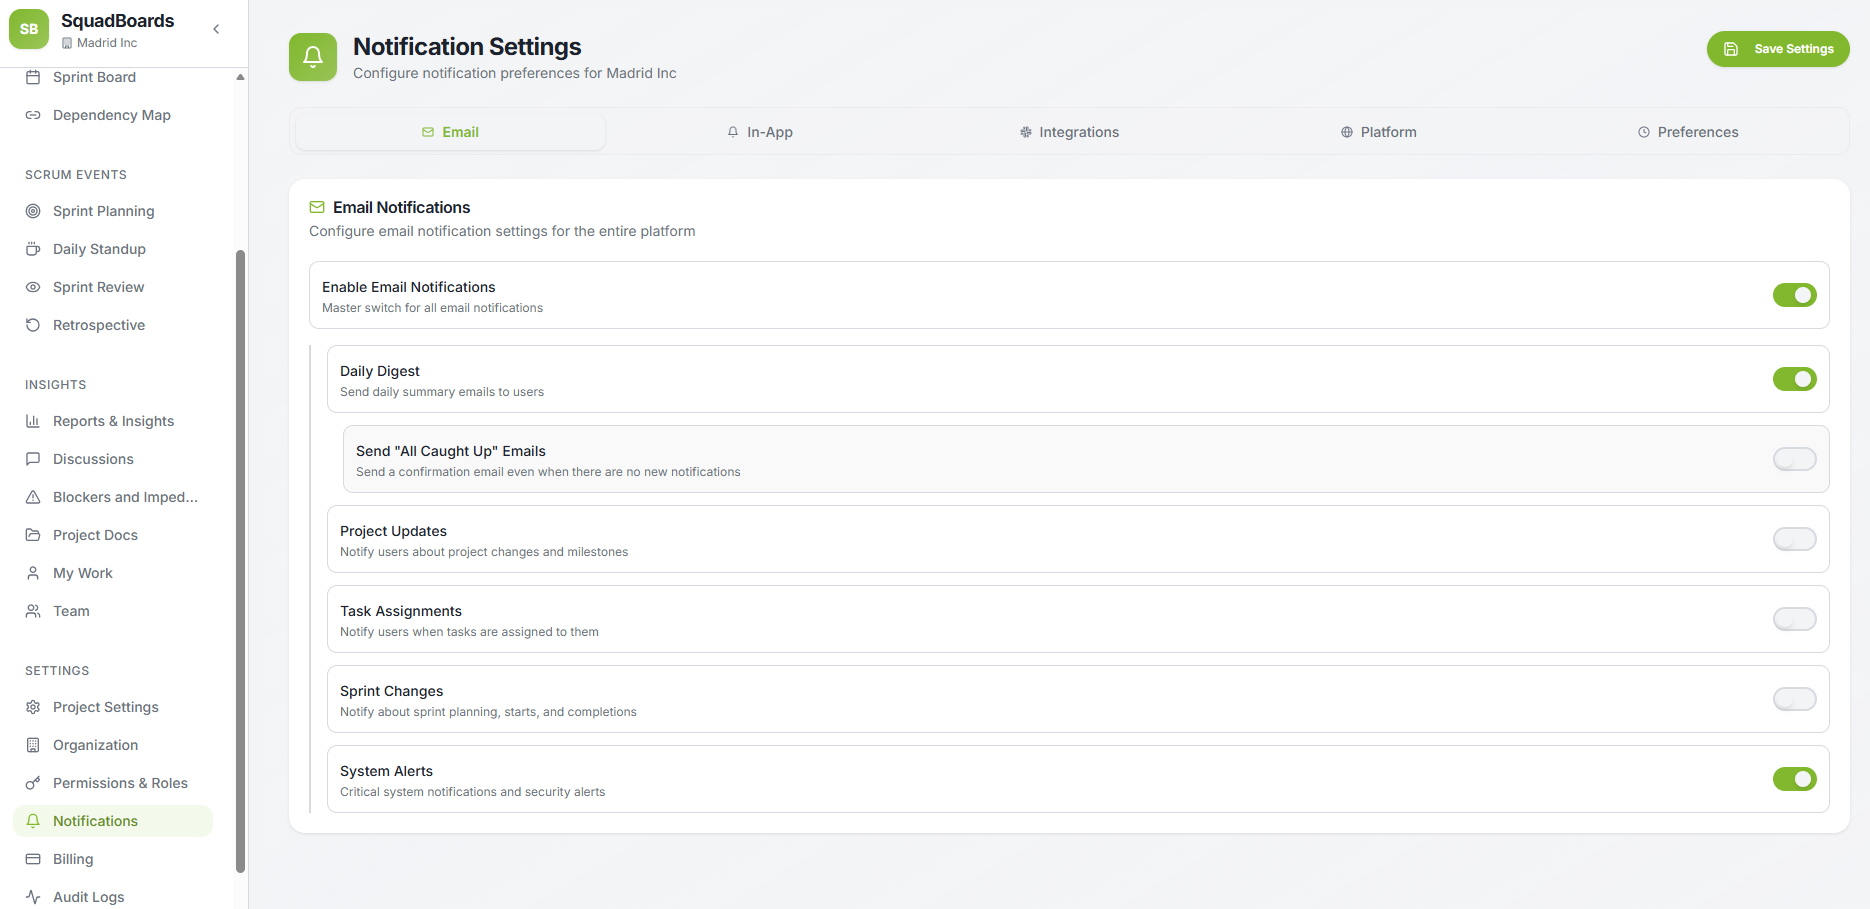
Task: Click the Team people icon
Action: click(33, 611)
